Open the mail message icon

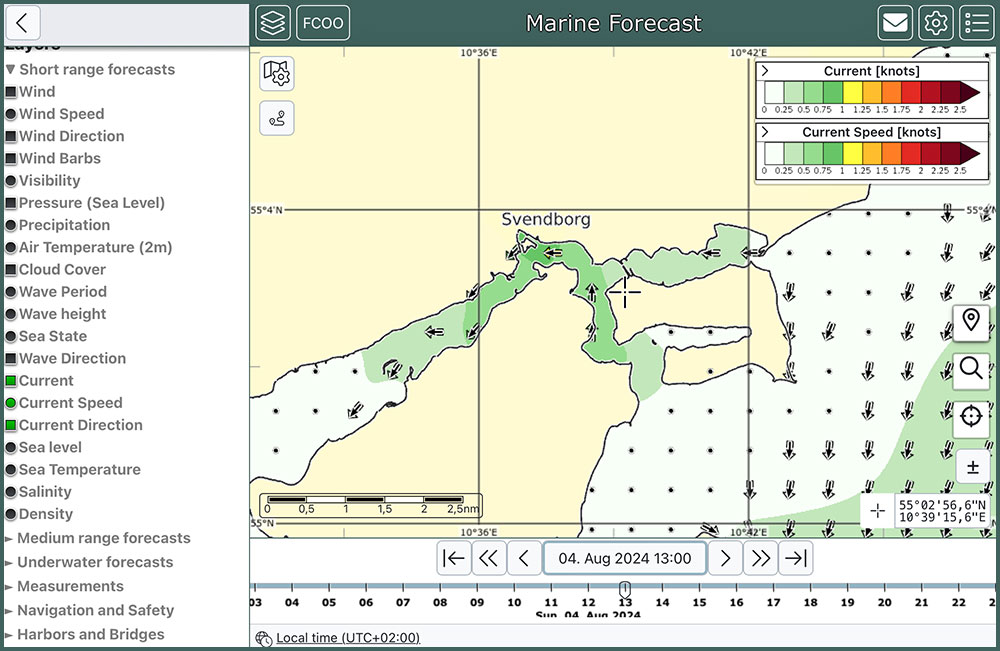click(895, 23)
